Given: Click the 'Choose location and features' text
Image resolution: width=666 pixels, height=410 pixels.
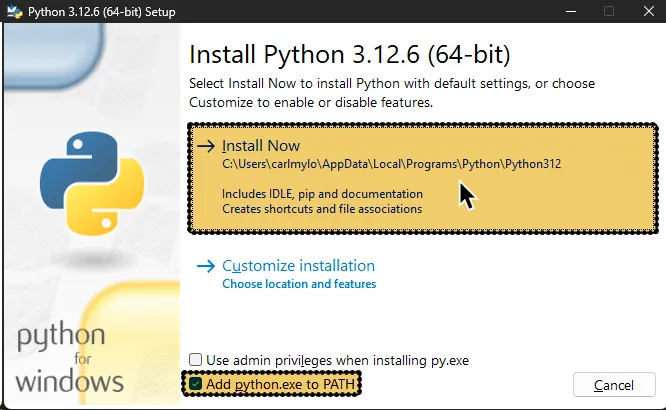Looking at the screenshot, I should [299, 284].
